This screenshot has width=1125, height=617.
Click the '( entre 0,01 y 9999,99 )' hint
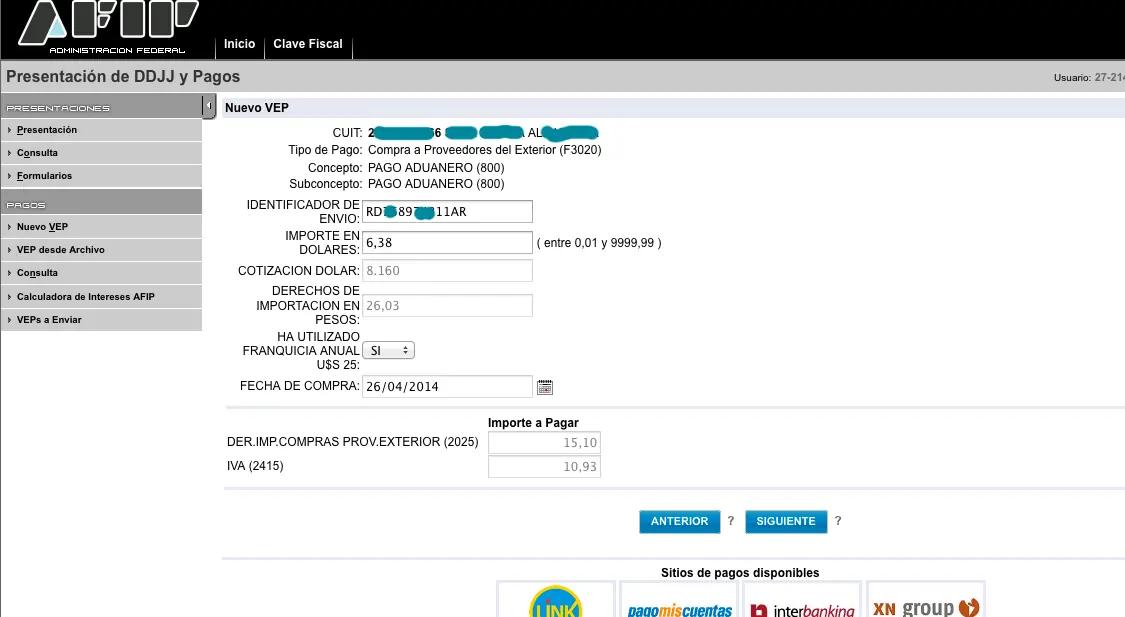point(599,243)
